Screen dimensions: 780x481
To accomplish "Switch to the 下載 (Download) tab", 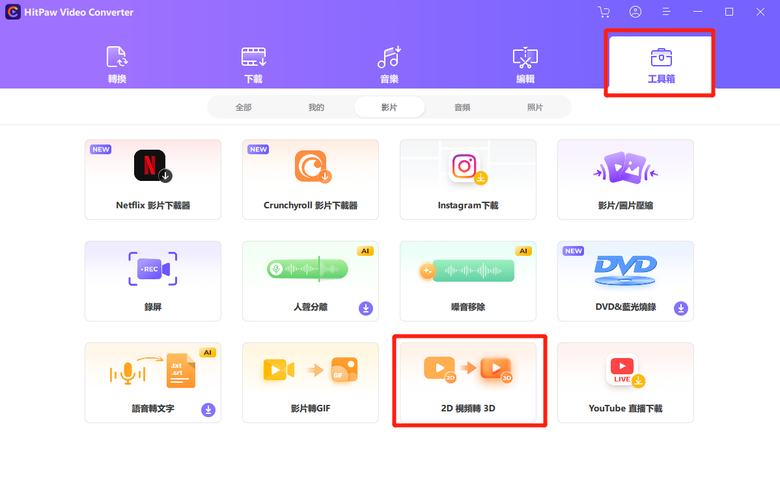I will [254, 65].
